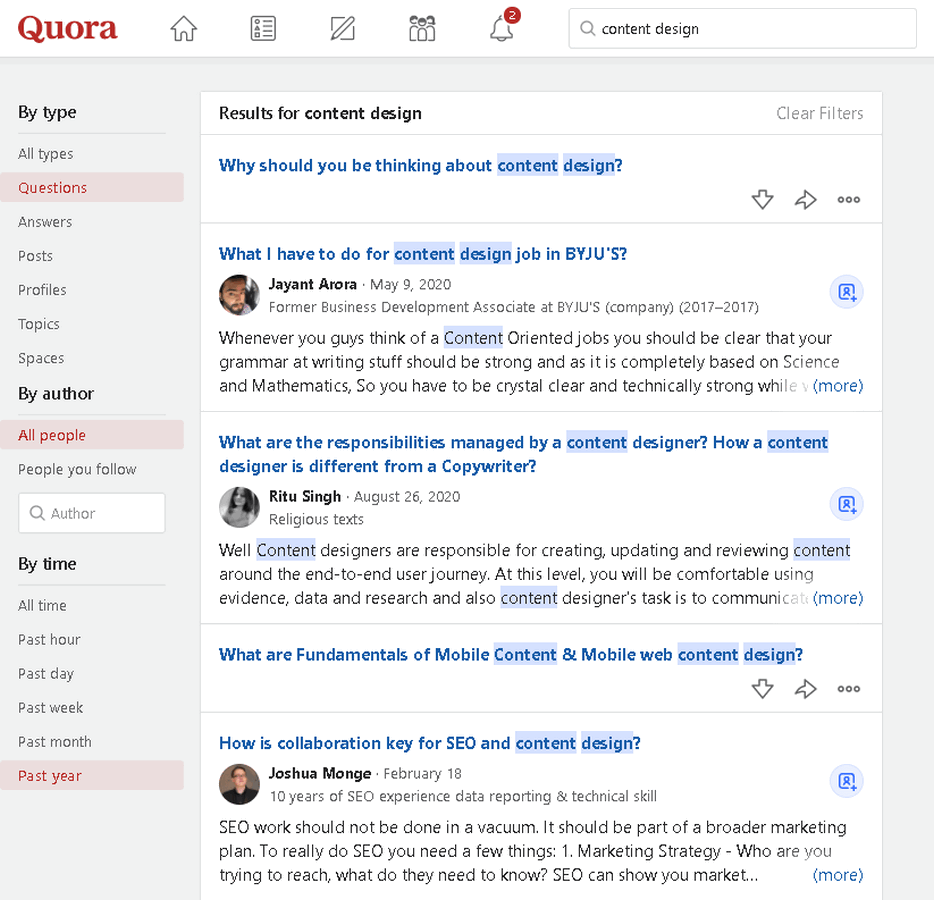Choose 'All people' author filter
Screen dimensions: 934x900
(x=92, y=435)
